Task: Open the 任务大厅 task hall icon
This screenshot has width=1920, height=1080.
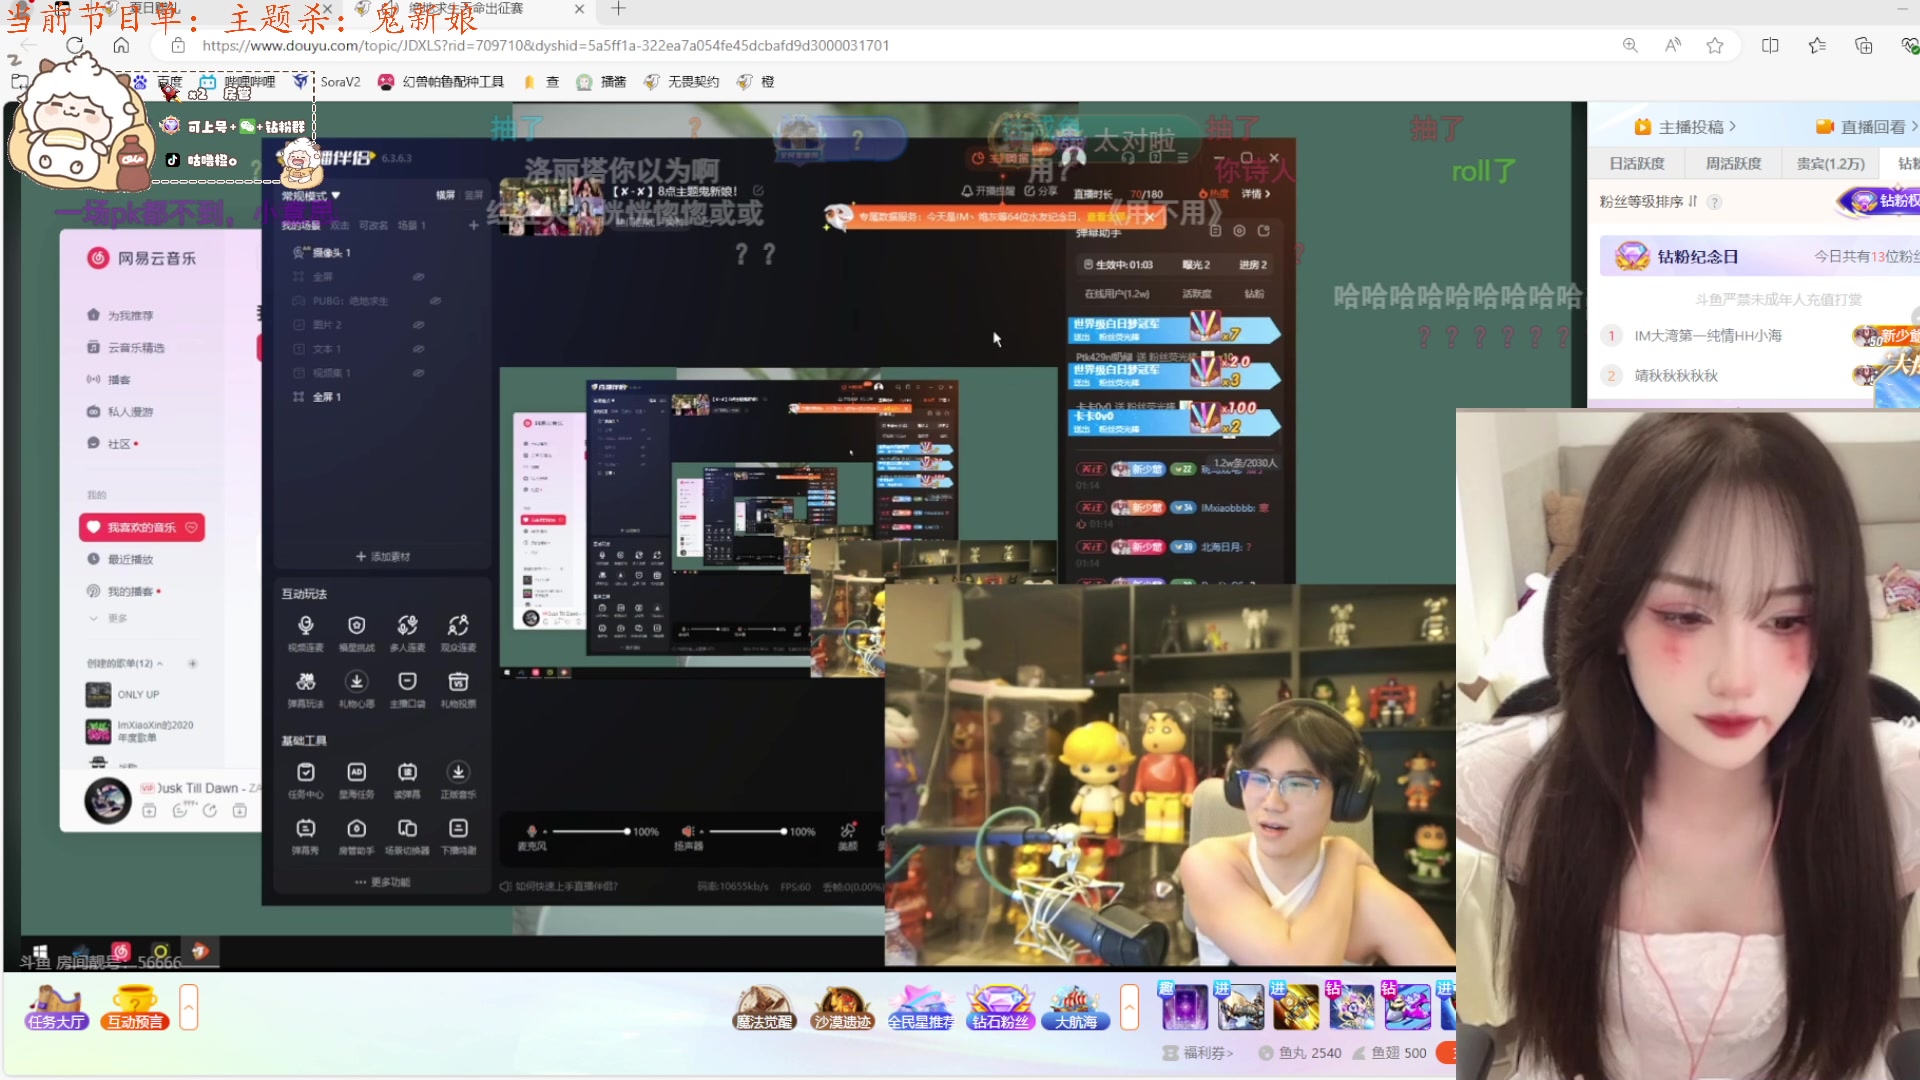Action: 56,1006
